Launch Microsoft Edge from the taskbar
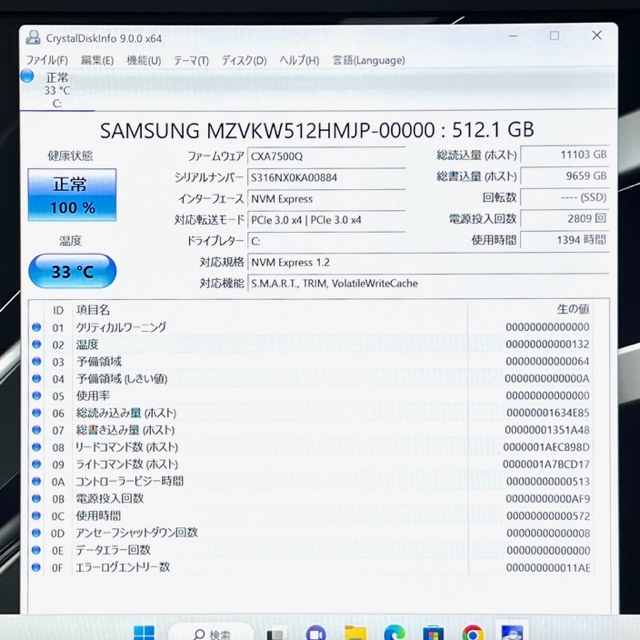640x640 pixels. (394, 633)
